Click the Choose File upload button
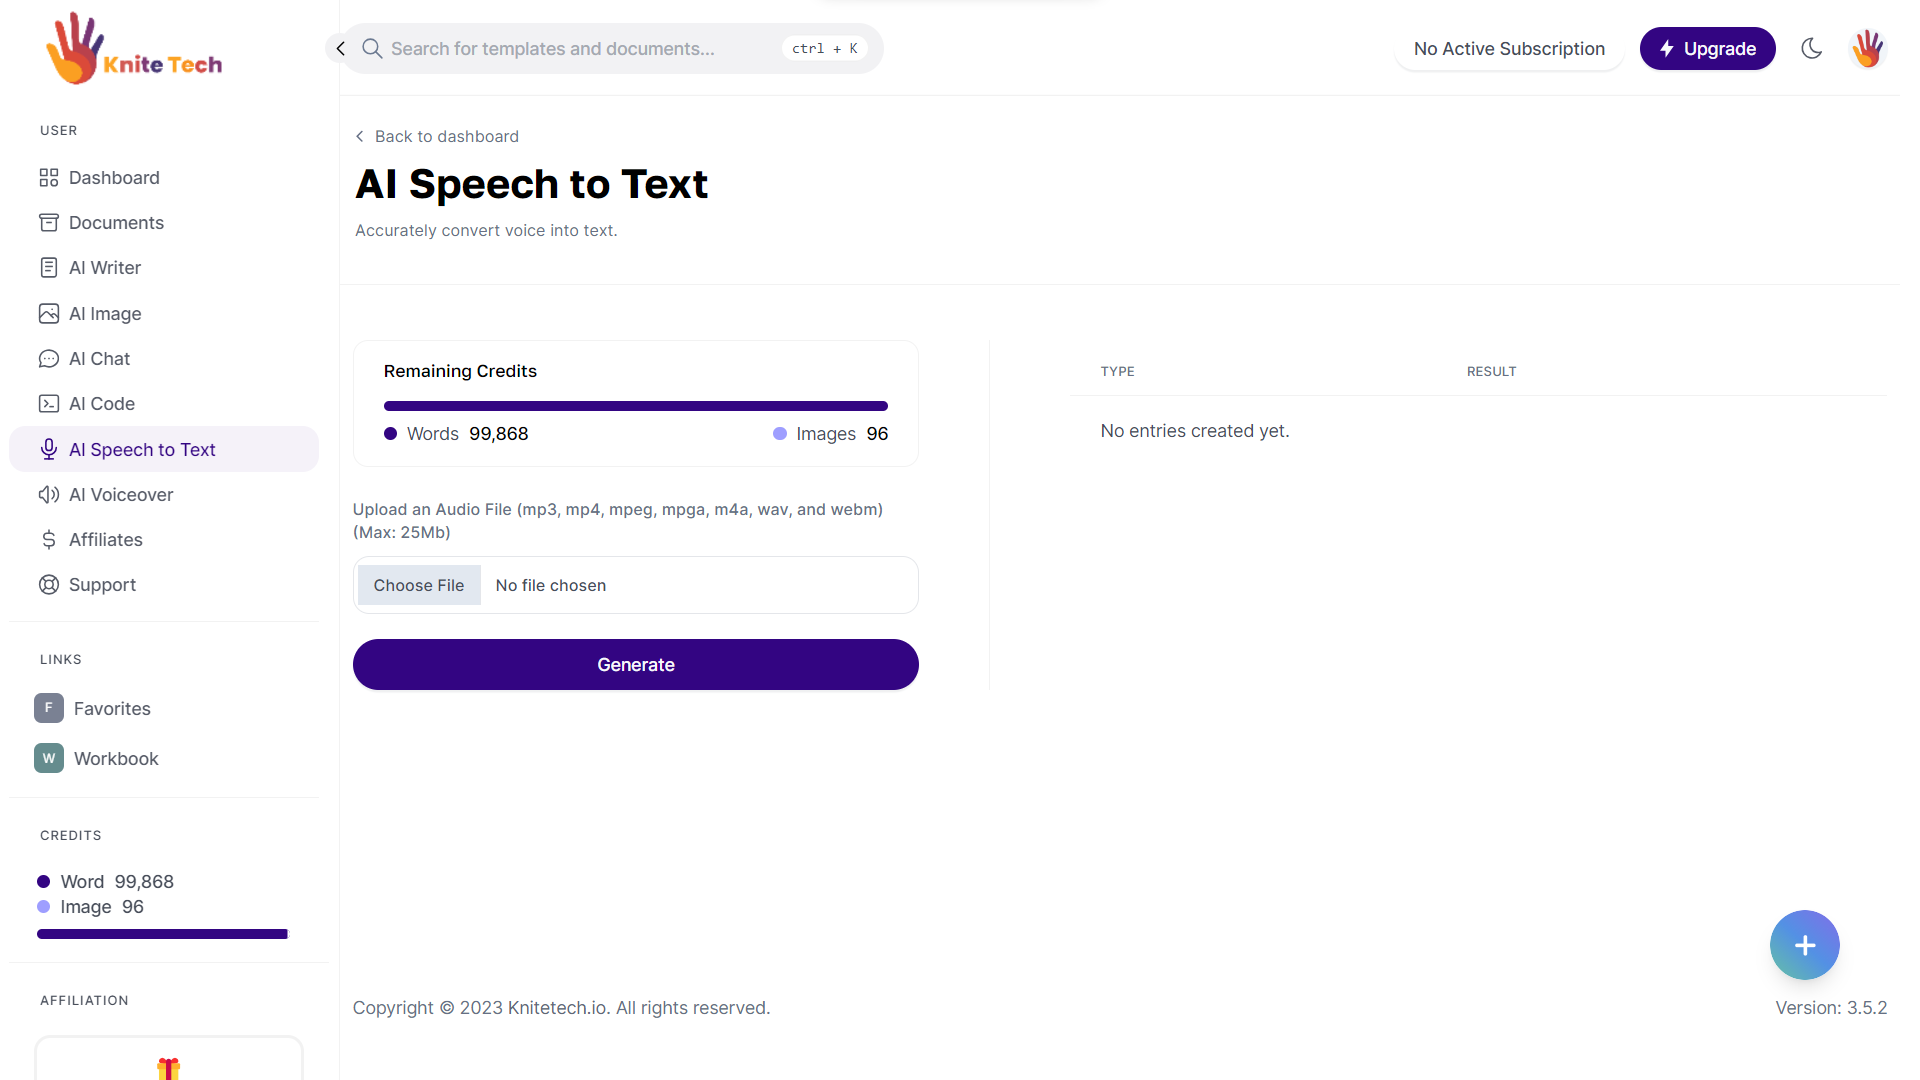Screen dimensions: 1920x1080 [x=418, y=585]
